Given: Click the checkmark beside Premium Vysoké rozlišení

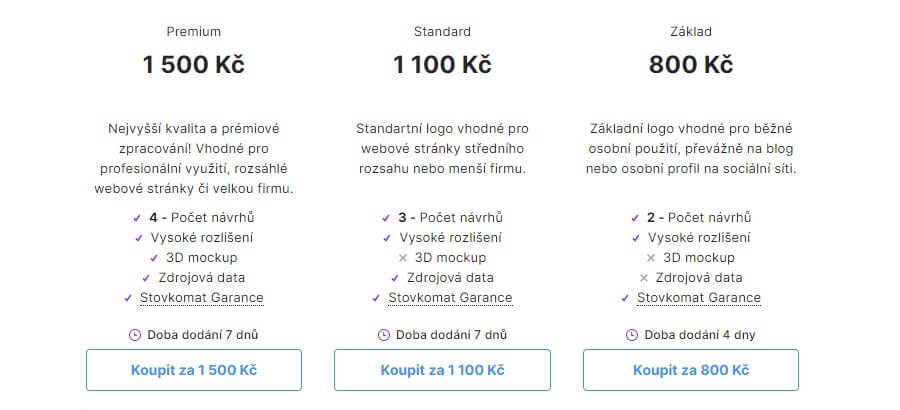Looking at the screenshot, I should click(x=139, y=238).
